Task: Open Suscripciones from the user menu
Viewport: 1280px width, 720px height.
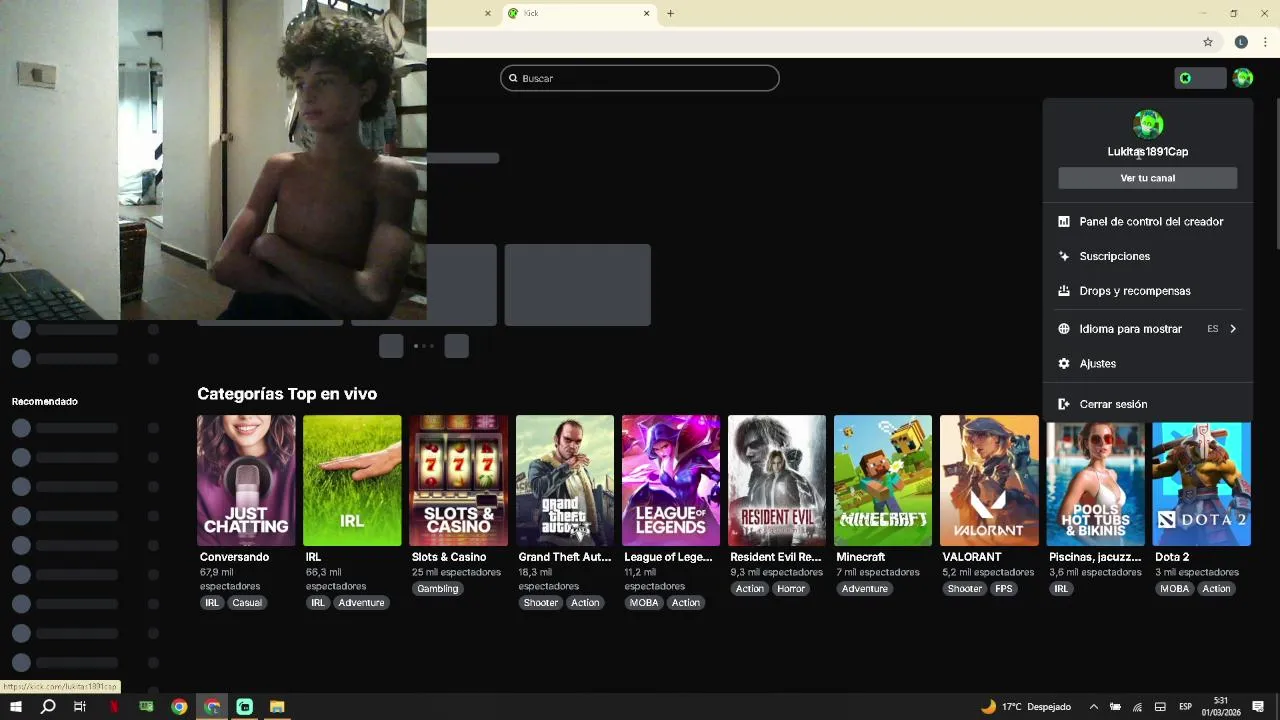Action: tap(1148, 256)
